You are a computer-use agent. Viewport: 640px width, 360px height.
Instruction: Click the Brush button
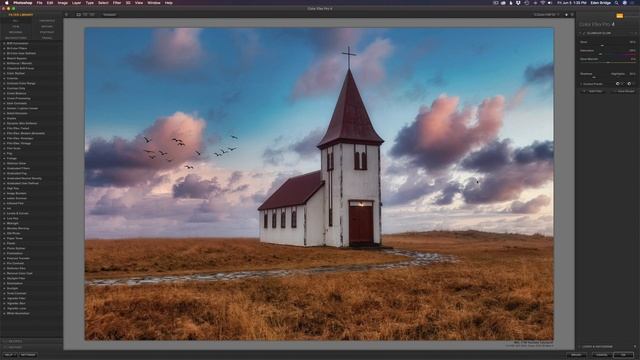point(576,355)
